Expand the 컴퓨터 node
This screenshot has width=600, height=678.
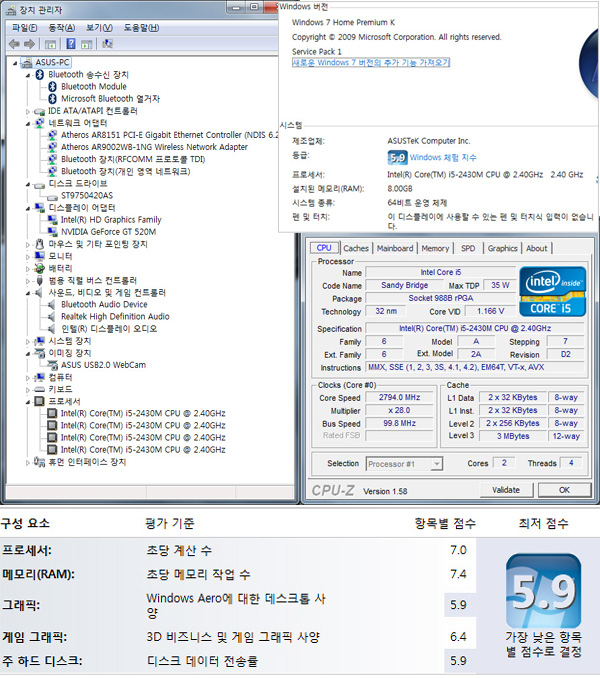pos(28,378)
